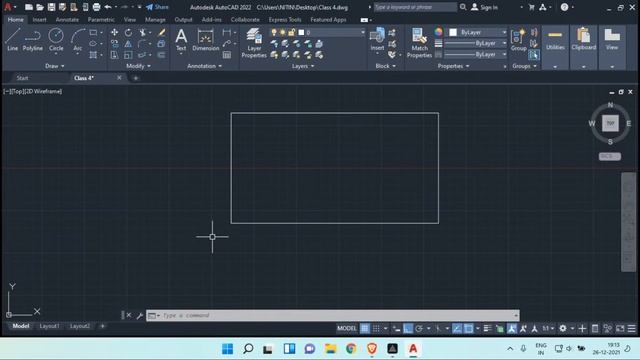
Task: Select the Hatch tool
Action: (93, 55)
